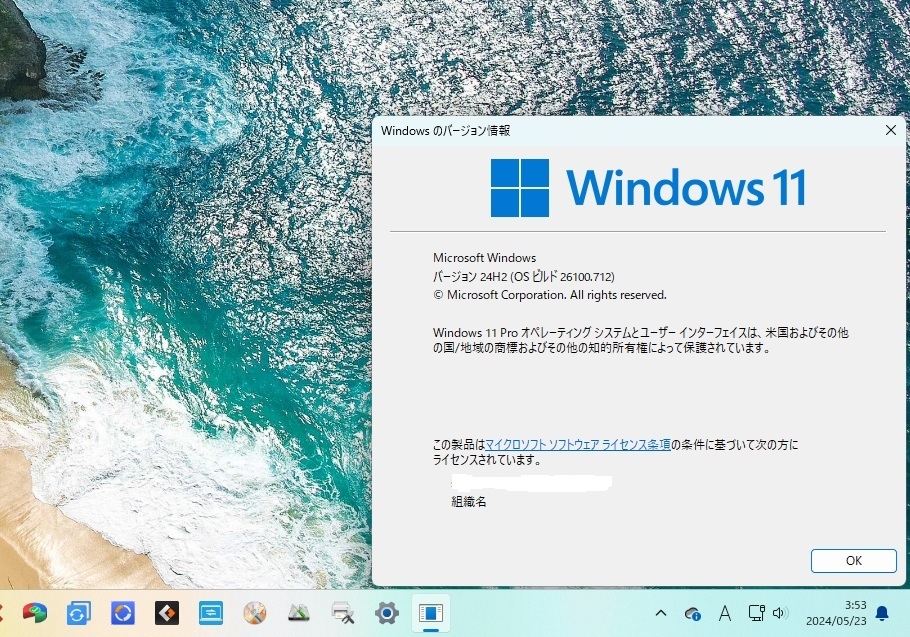
Task: Click OK in the Windows version dialog
Action: tap(853, 560)
